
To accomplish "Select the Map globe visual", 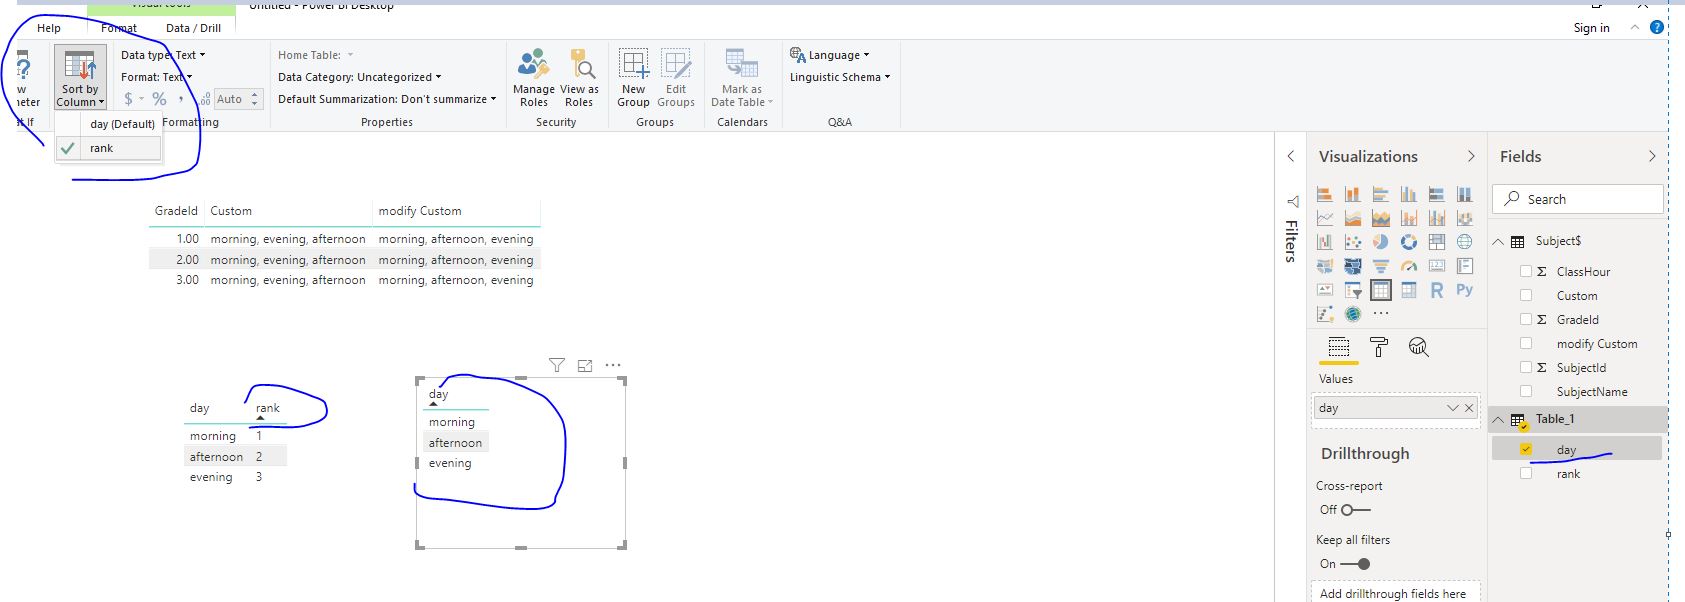I will pos(1465,242).
